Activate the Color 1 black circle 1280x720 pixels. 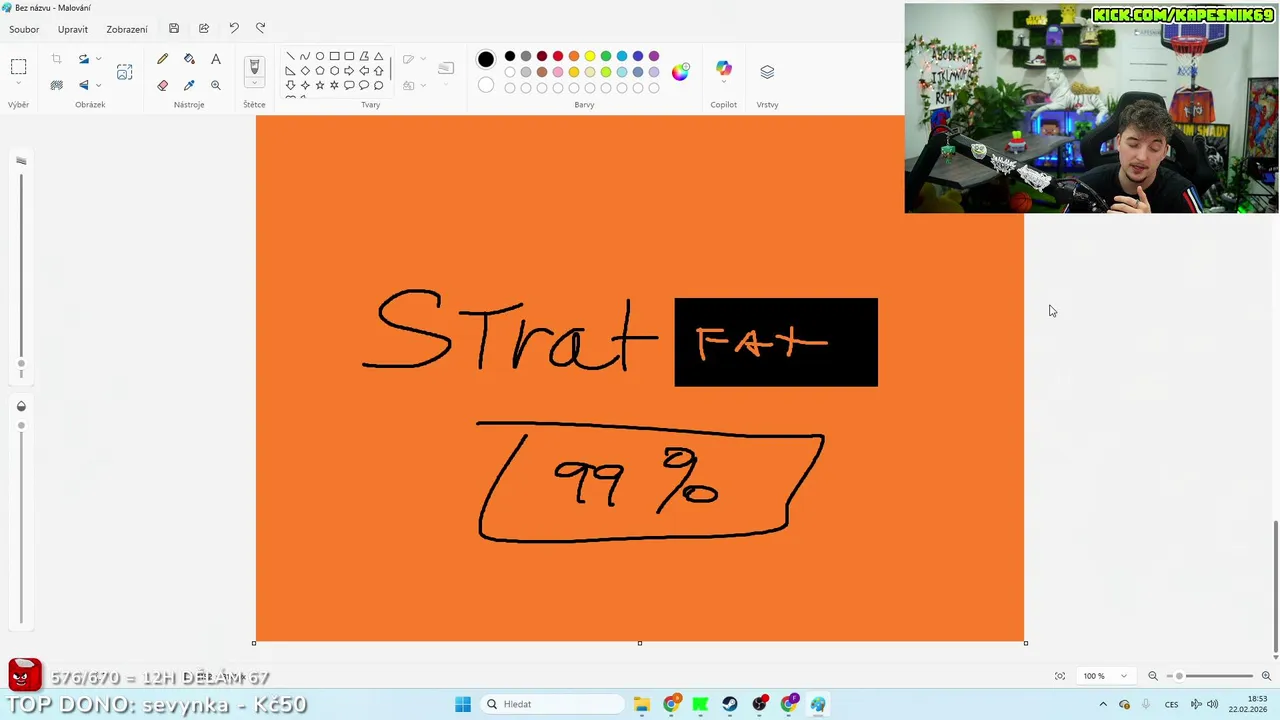click(486, 60)
